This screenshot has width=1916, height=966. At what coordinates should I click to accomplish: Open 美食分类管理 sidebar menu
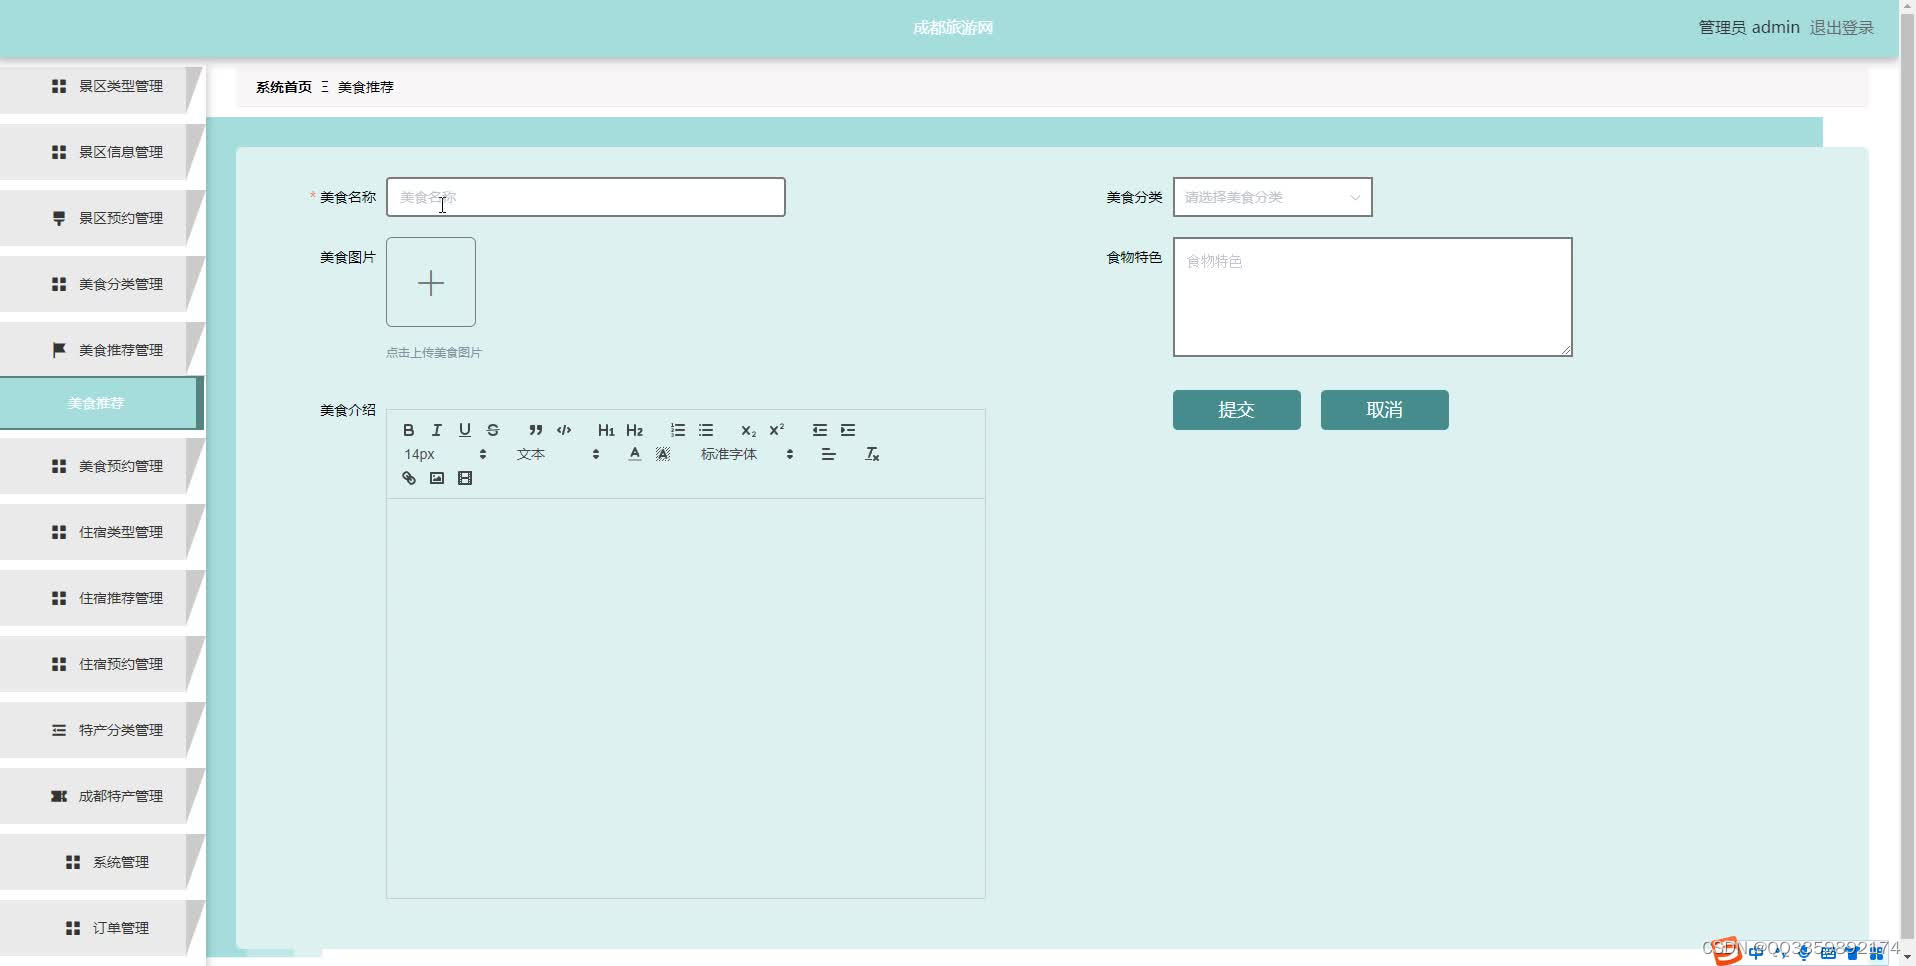tap(101, 284)
